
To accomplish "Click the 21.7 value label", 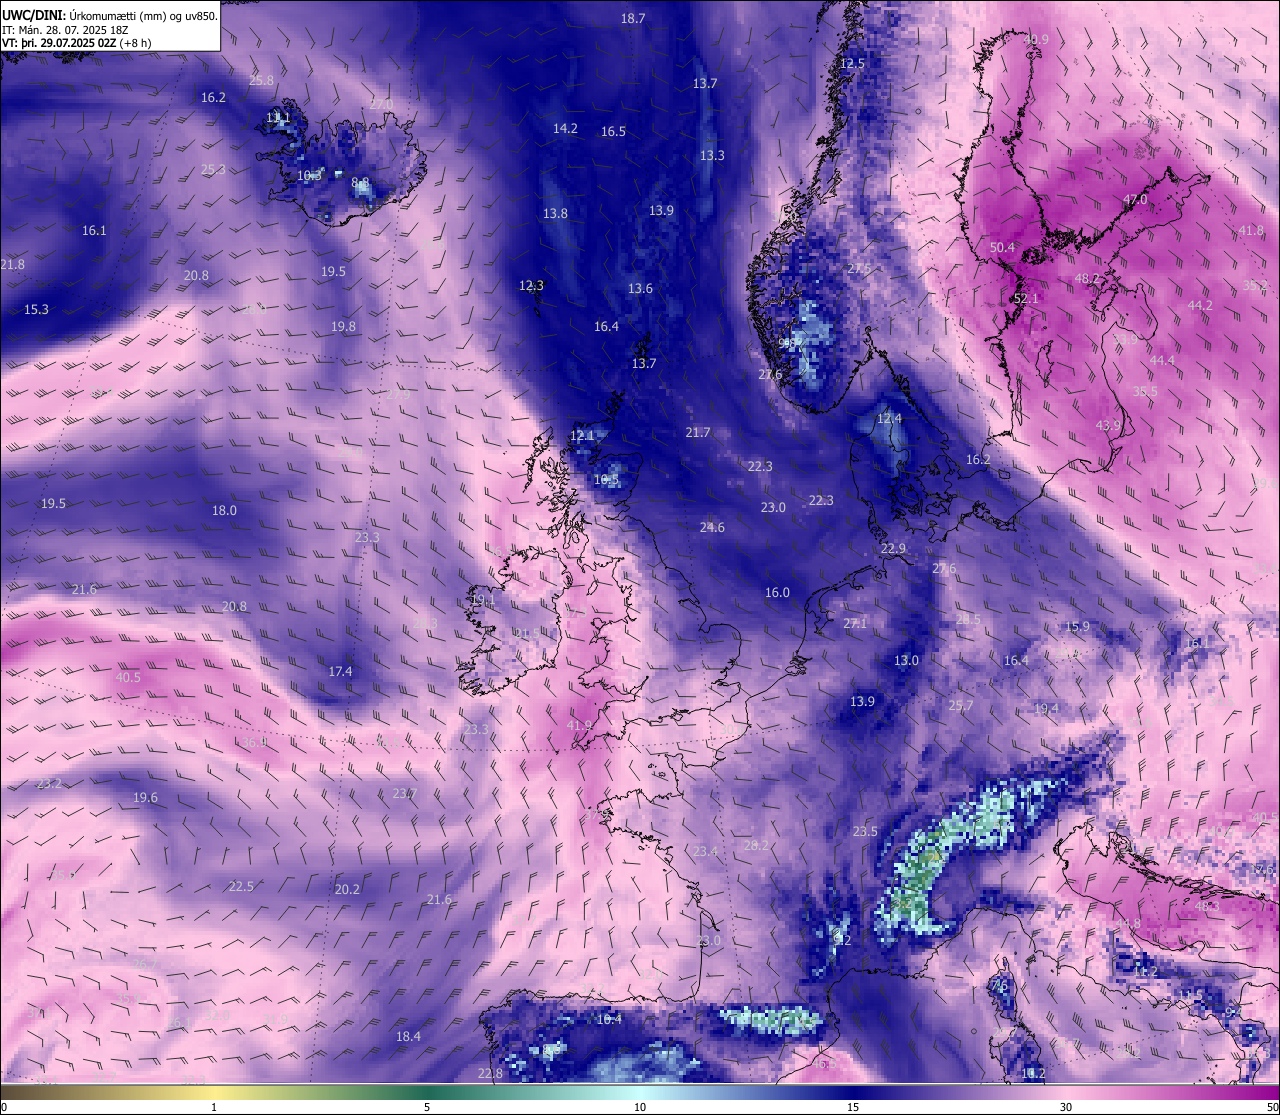I will 698,432.
